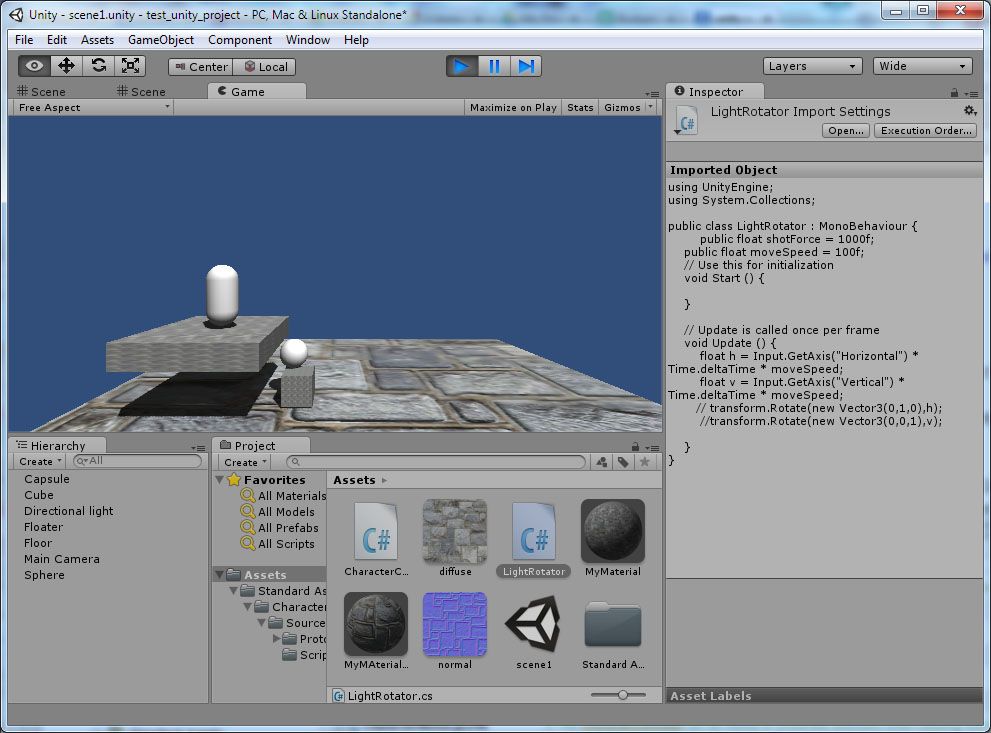Click the Project search field
Viewport: 991px width, 733px height.
pyautogui.click(x=436, y=462)
